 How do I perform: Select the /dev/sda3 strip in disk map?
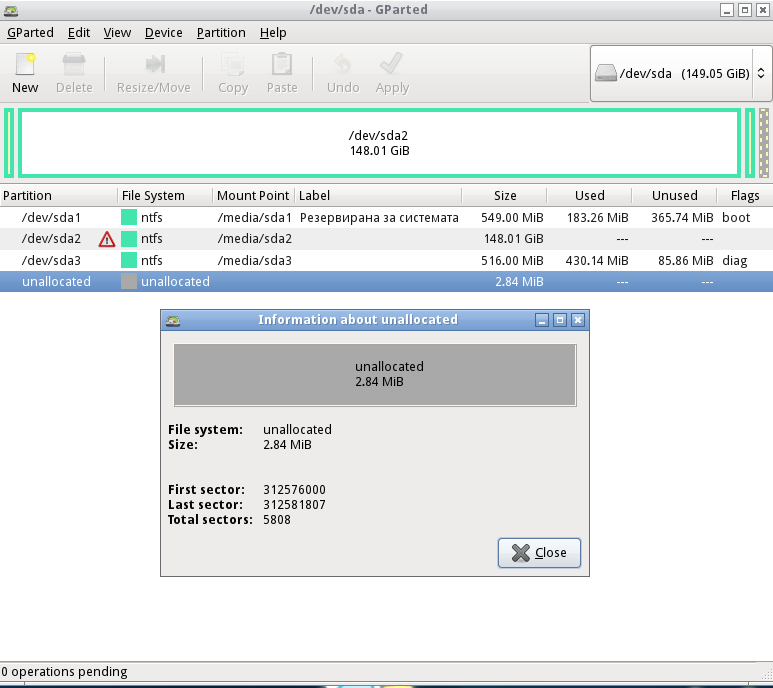point(750,143)
